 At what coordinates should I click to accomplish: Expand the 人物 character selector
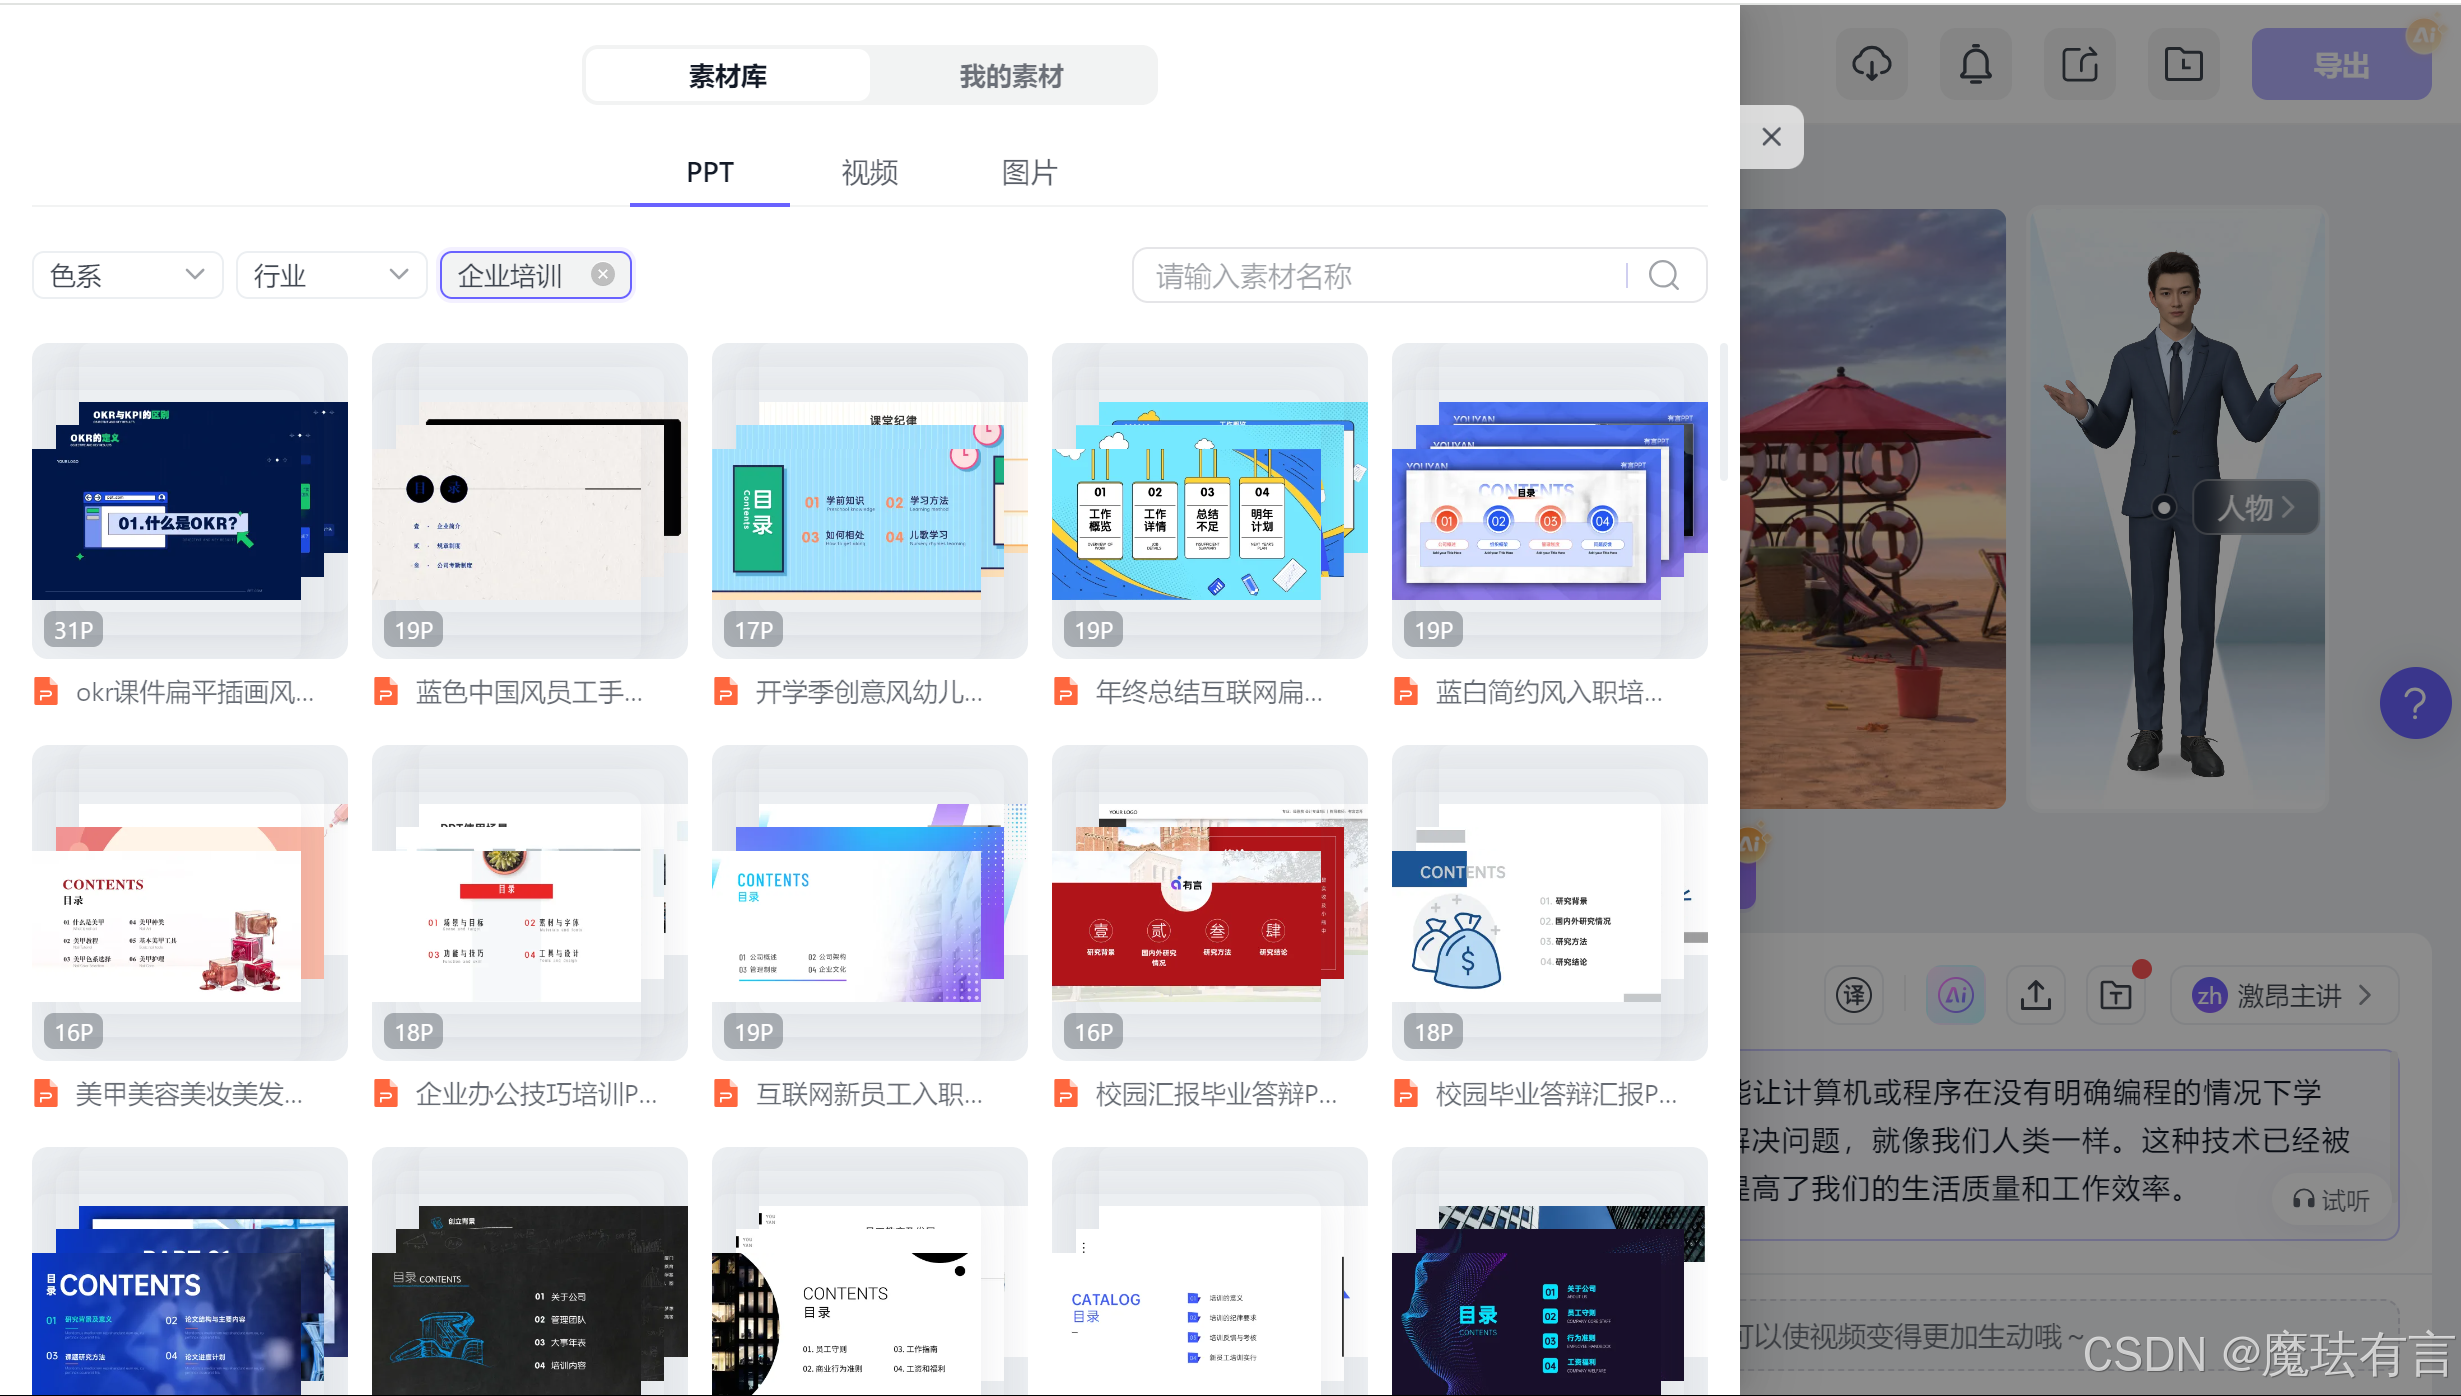[2256, 507]
